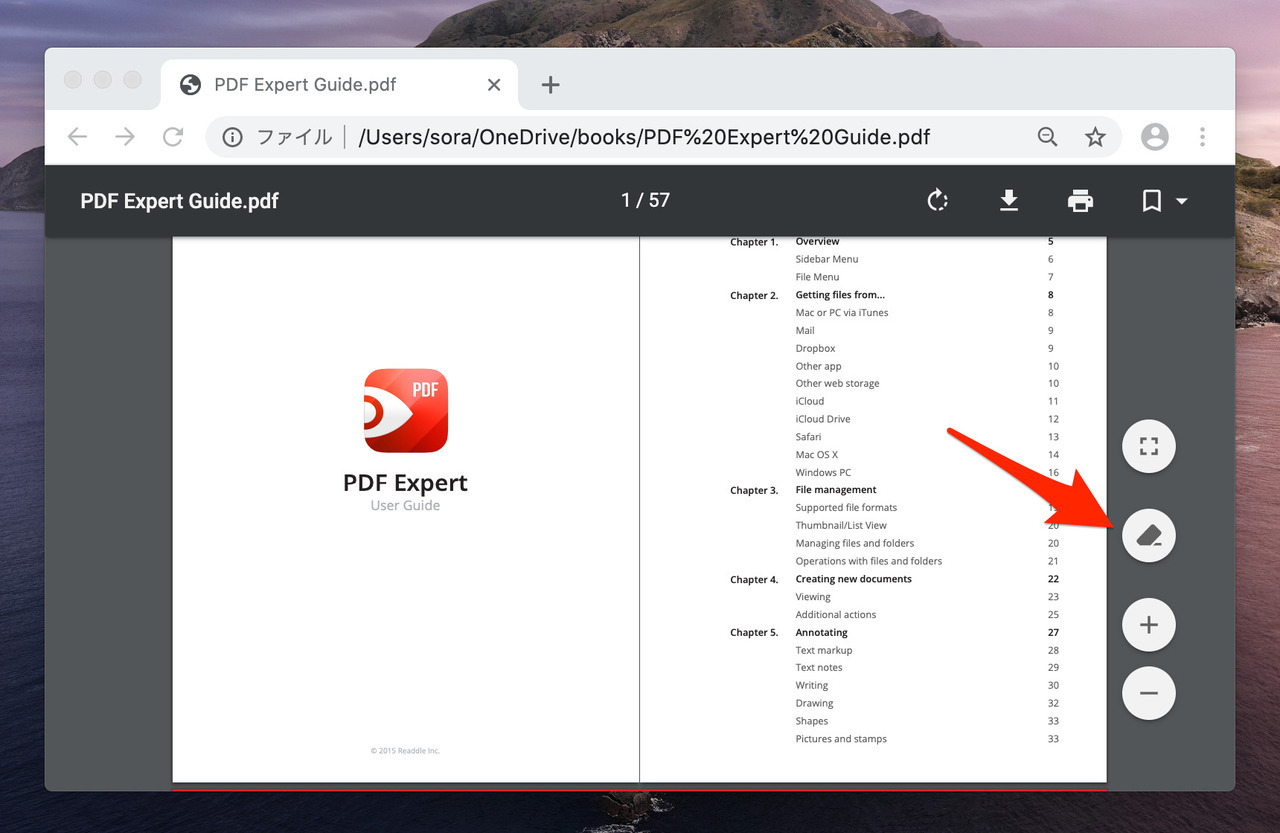Click the 'PDF Expert' cover title
Viewport: 1280px width, 833px height.
tap(405, 483)
